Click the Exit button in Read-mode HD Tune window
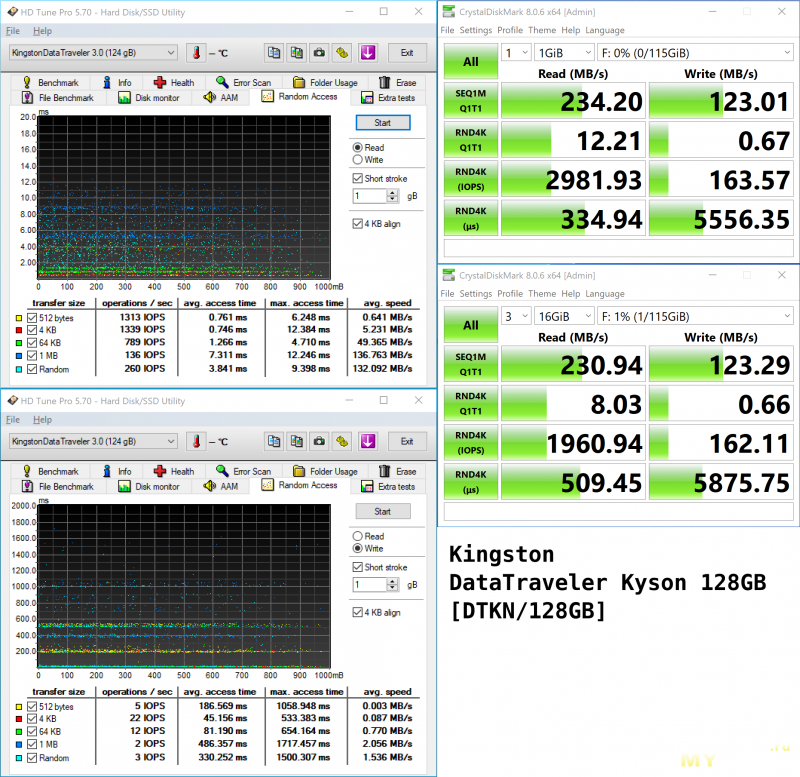The height and width of the screenshot is (777, 800). (x=407, y=53)
